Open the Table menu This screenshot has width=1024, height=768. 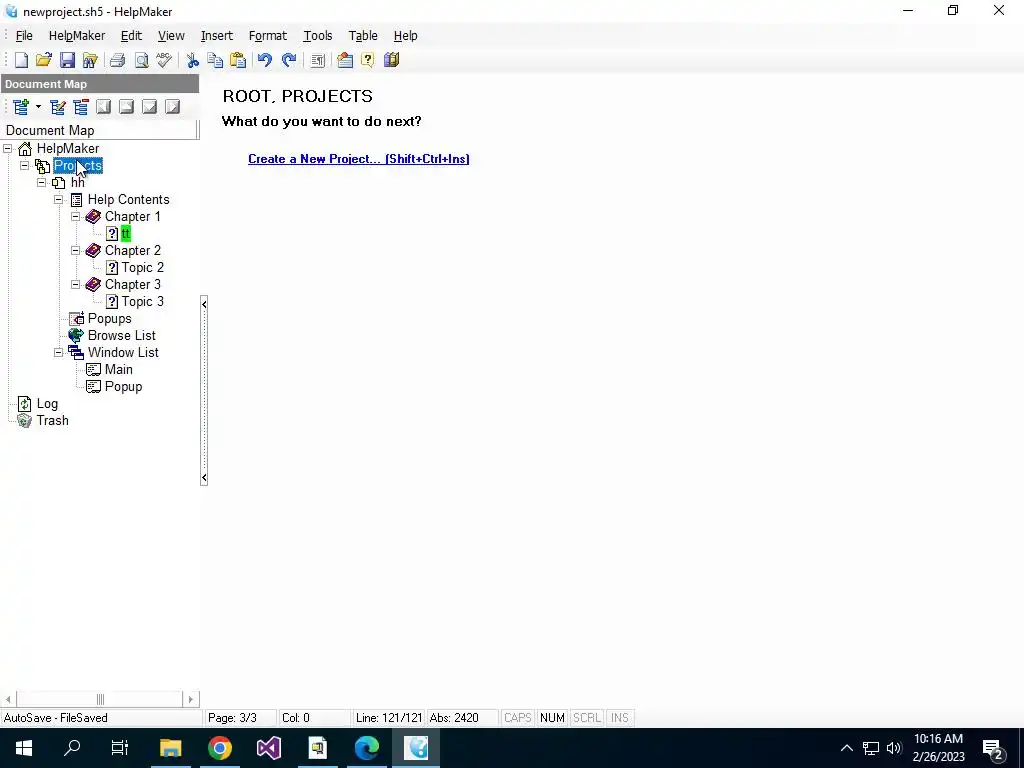click(363, 36)
